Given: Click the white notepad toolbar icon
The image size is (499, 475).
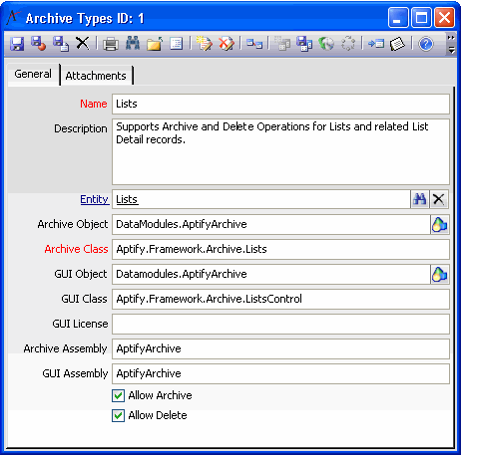Looking at the screenshot, I should (397, 44).
